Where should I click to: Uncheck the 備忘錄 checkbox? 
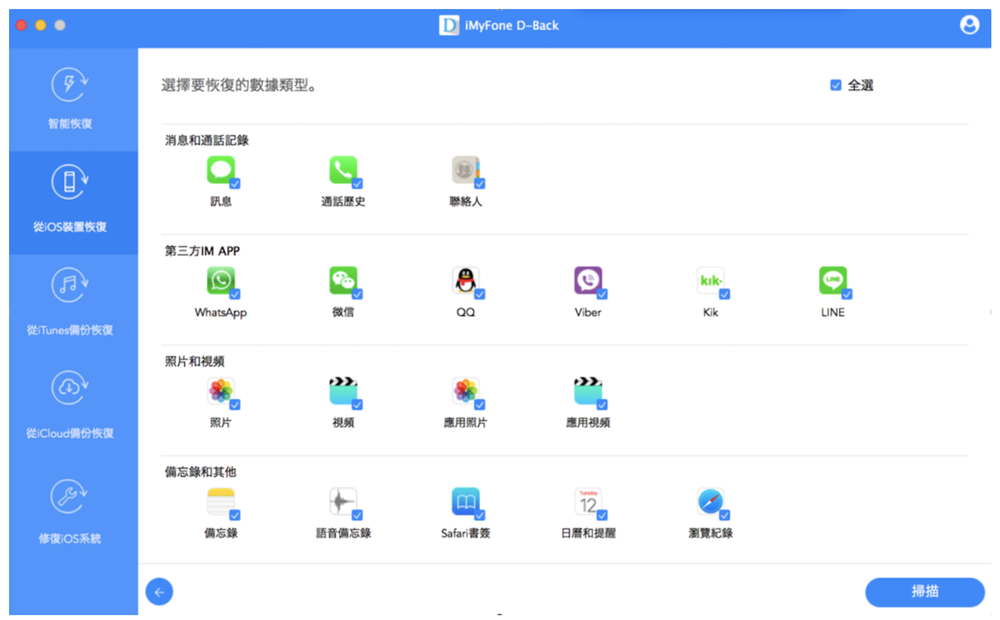tap(235, 515)
